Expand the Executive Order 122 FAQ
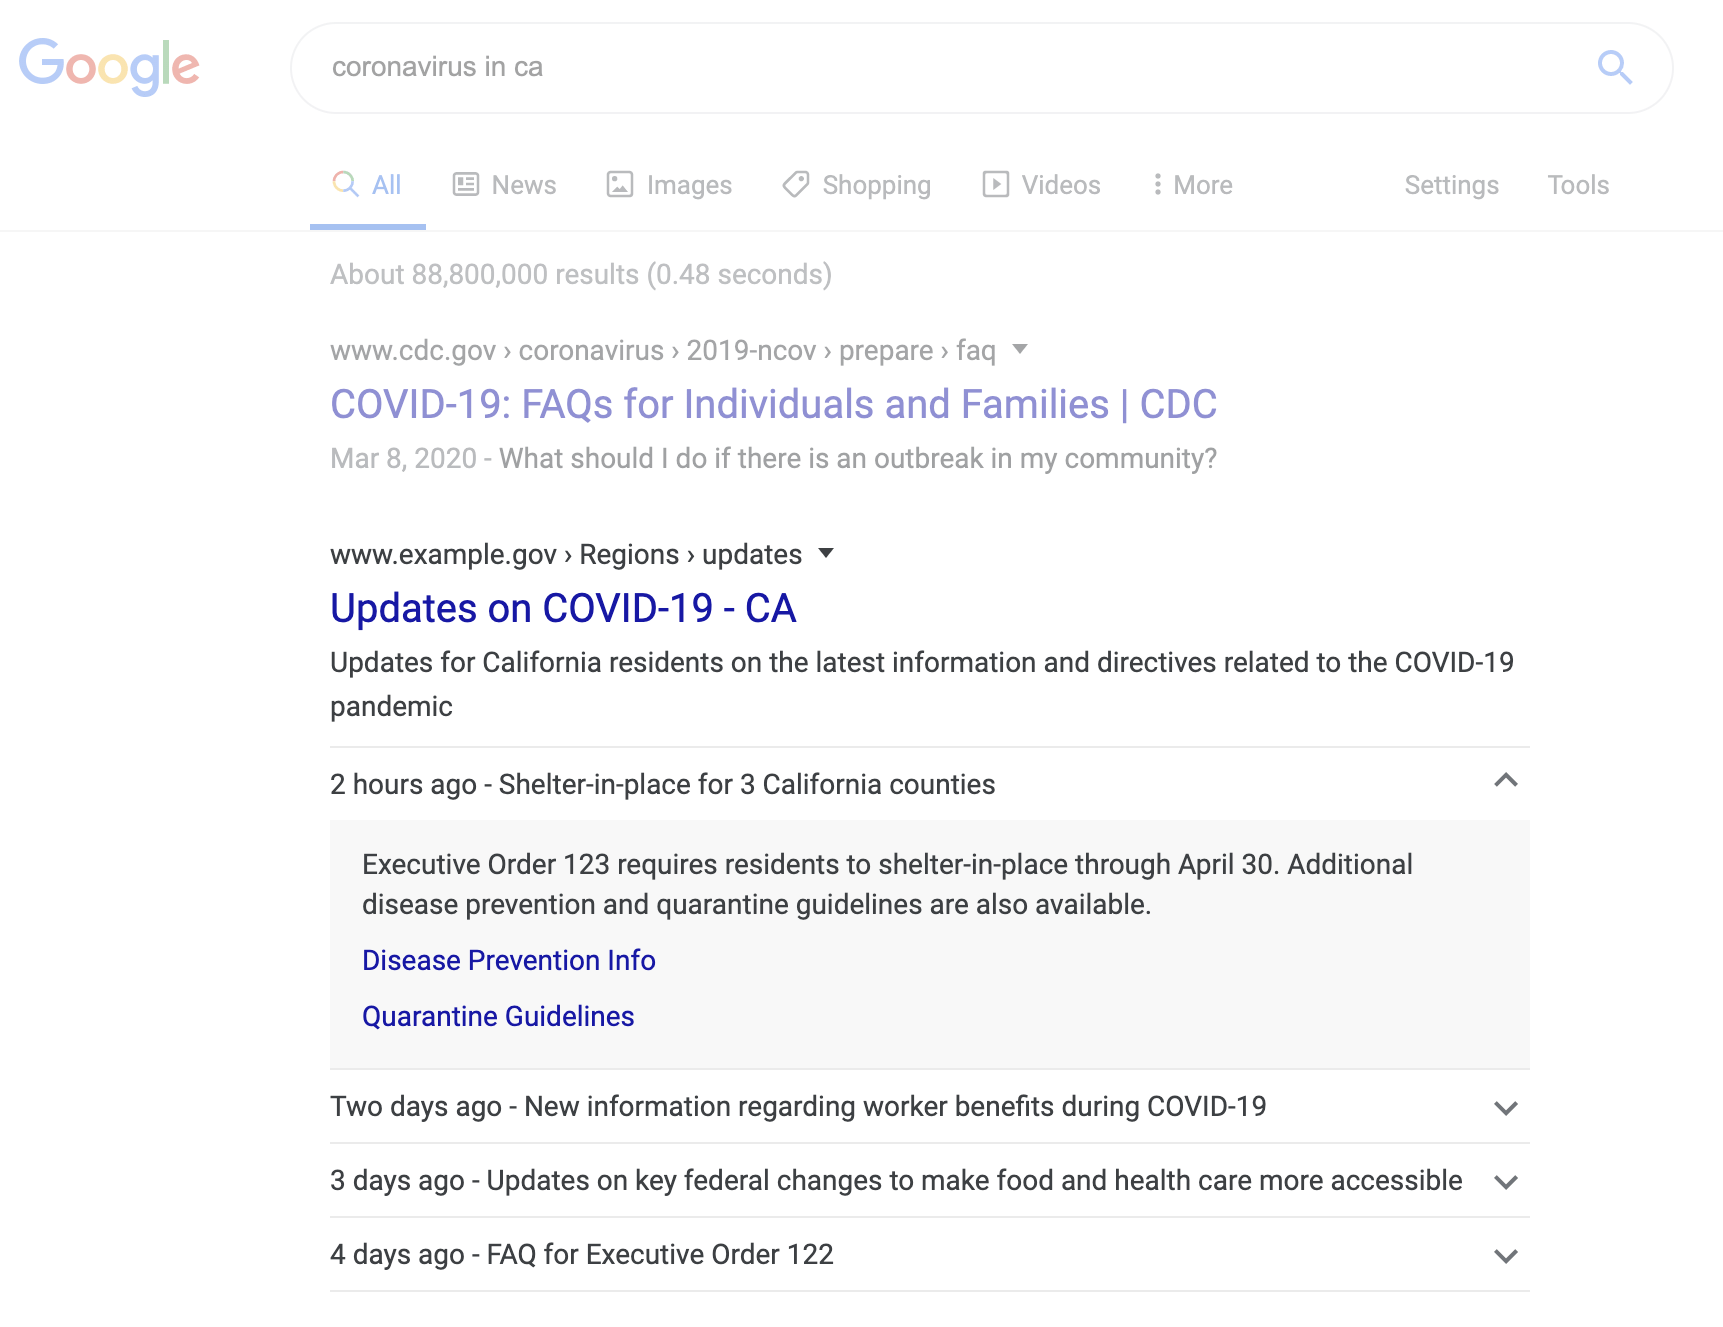This screenshot has width=1723, height=1327. point(1504,1254)
